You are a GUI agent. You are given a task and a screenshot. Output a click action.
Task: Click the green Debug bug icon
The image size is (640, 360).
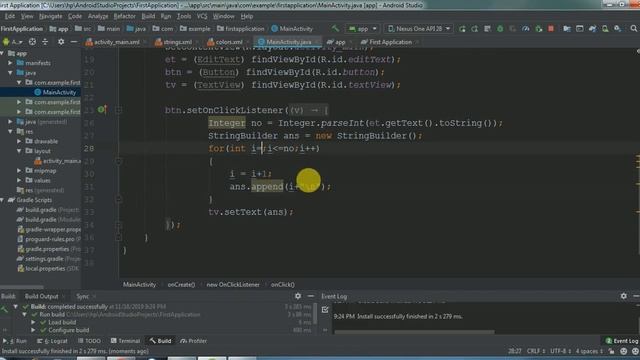[500, 29]
